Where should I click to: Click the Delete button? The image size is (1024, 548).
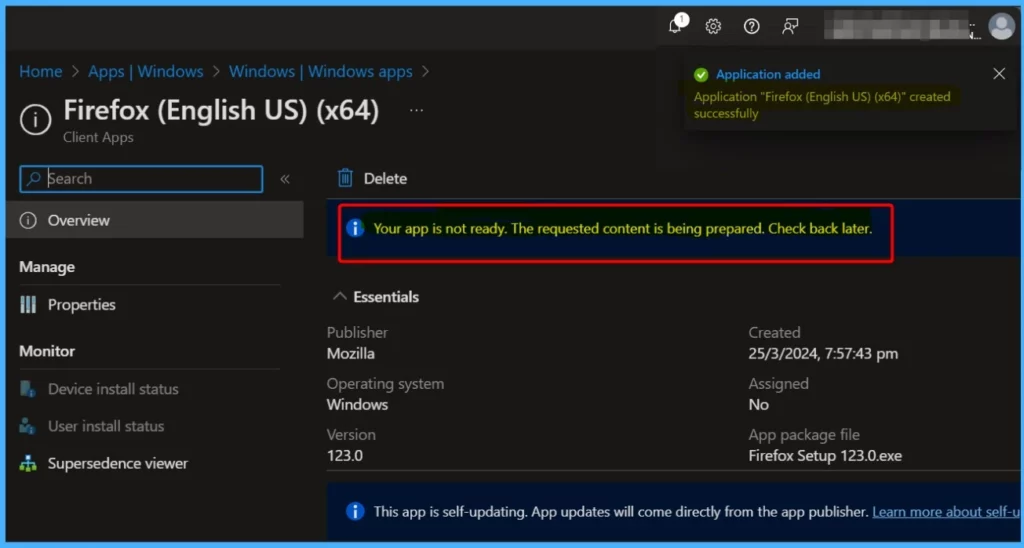click(x=372, y=178)
